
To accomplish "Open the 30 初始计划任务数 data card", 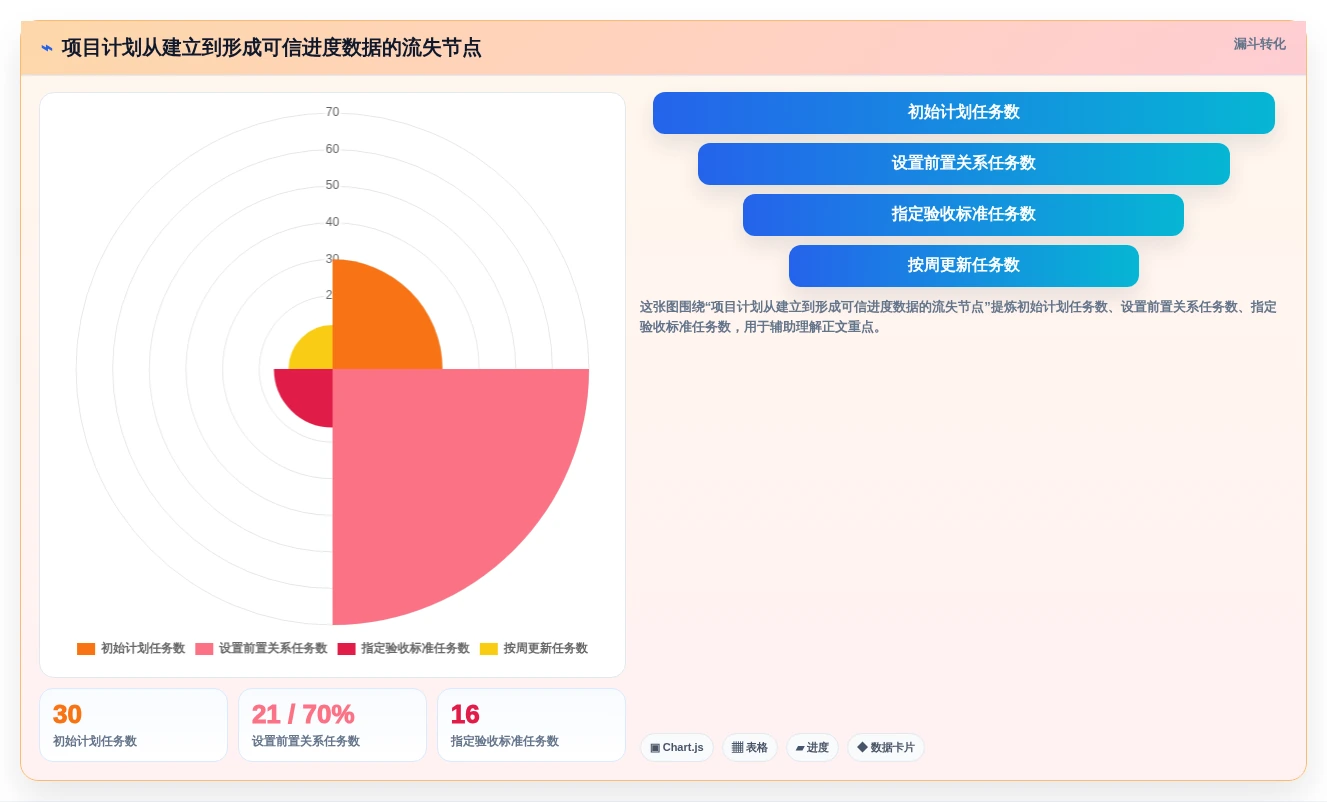I will pyautogui.click(x=133, y=725).
